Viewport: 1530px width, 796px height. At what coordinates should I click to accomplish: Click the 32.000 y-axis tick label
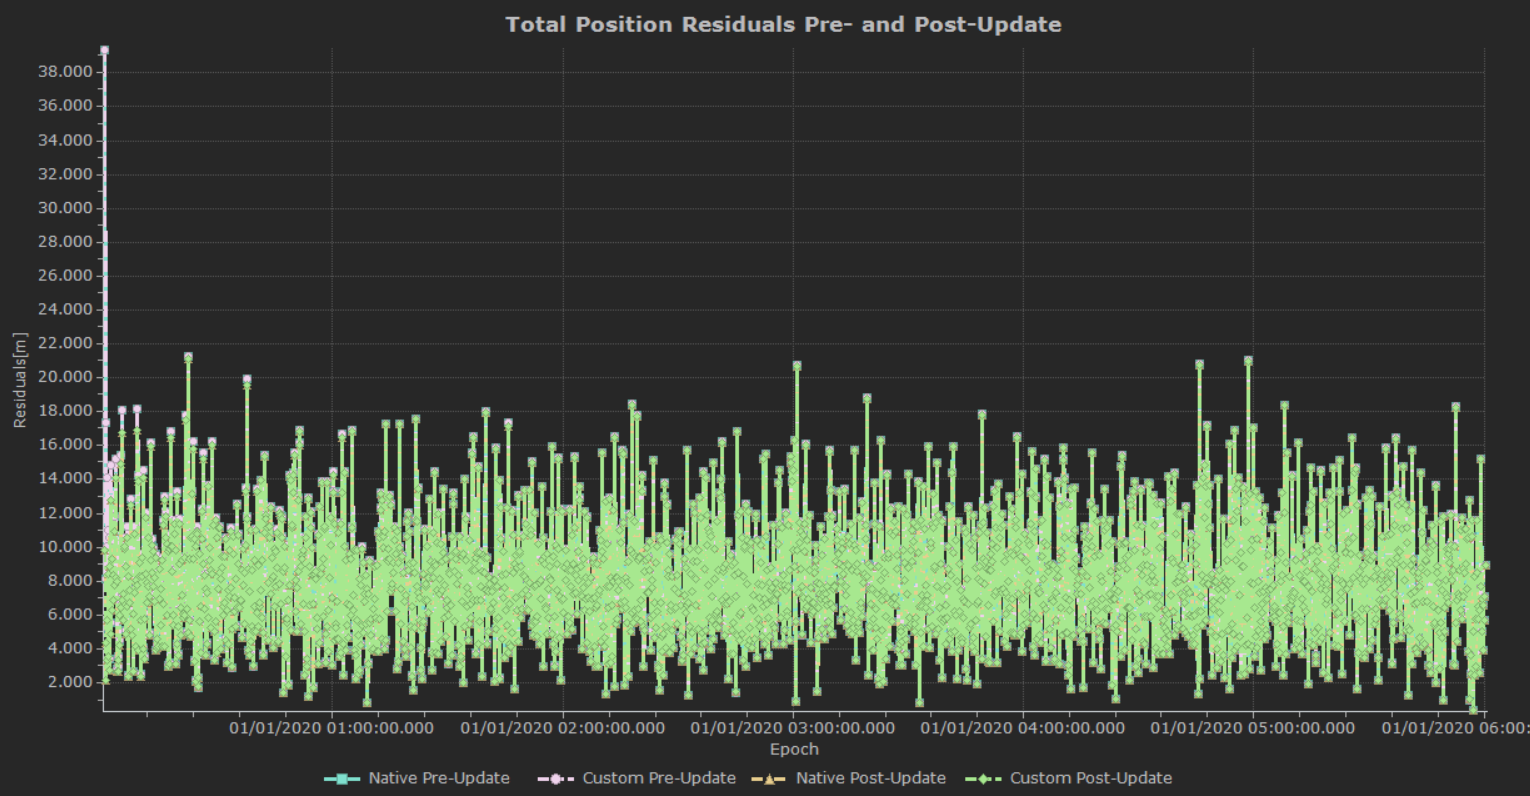(64, 174)
